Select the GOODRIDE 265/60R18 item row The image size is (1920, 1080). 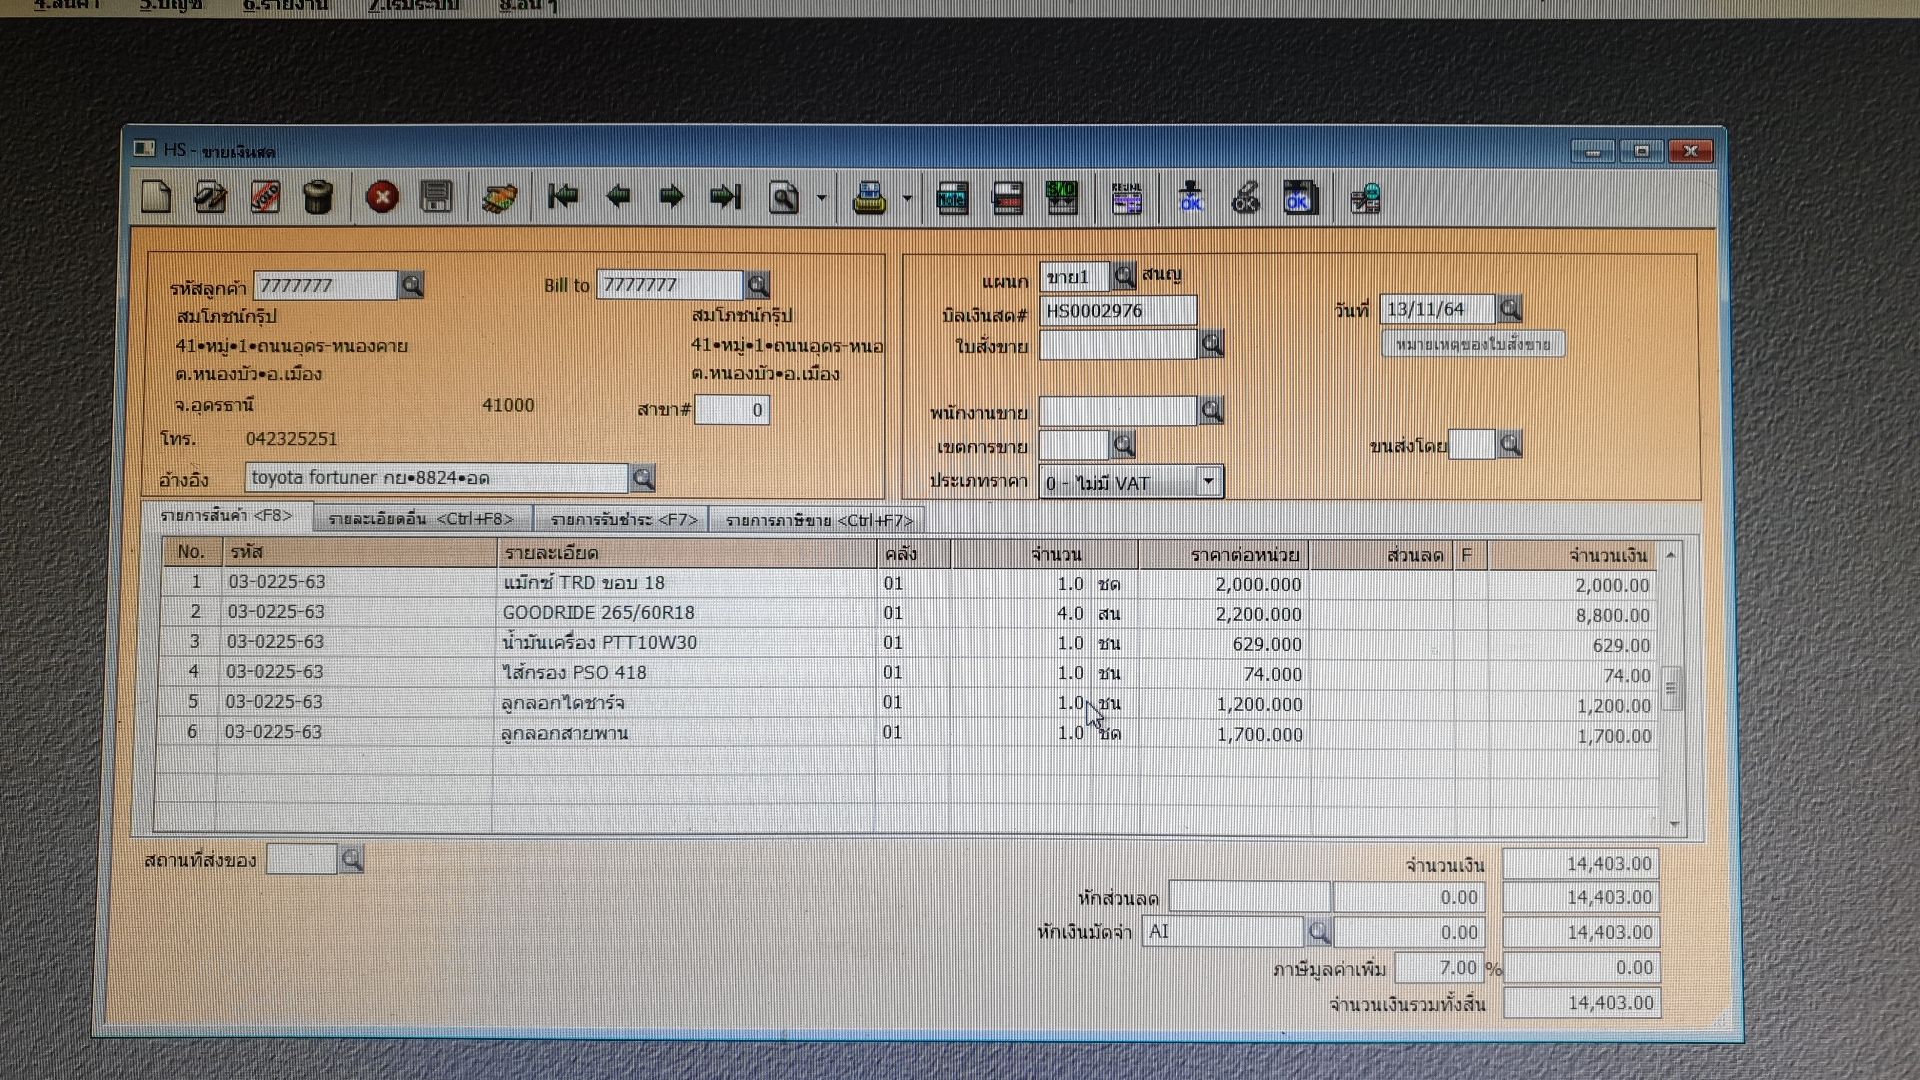coord(598,613)
